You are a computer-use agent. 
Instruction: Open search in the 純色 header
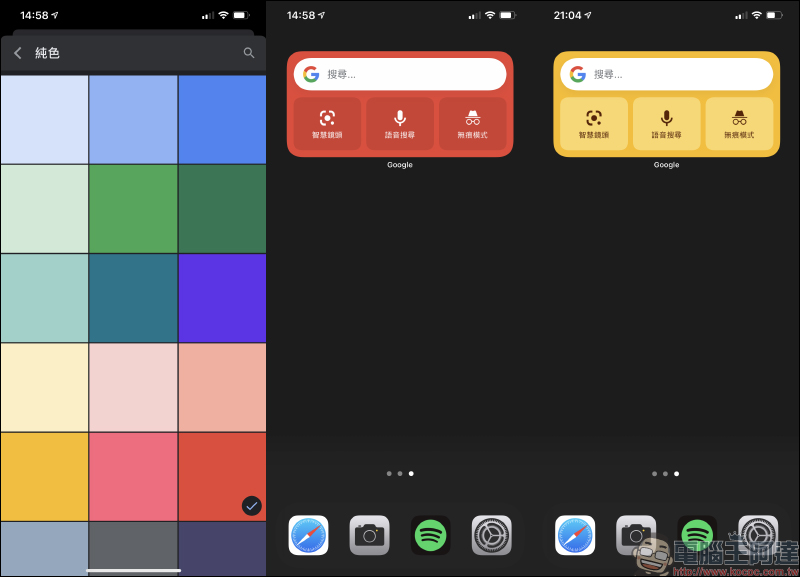pyautogui.click(x=248, y=53)
